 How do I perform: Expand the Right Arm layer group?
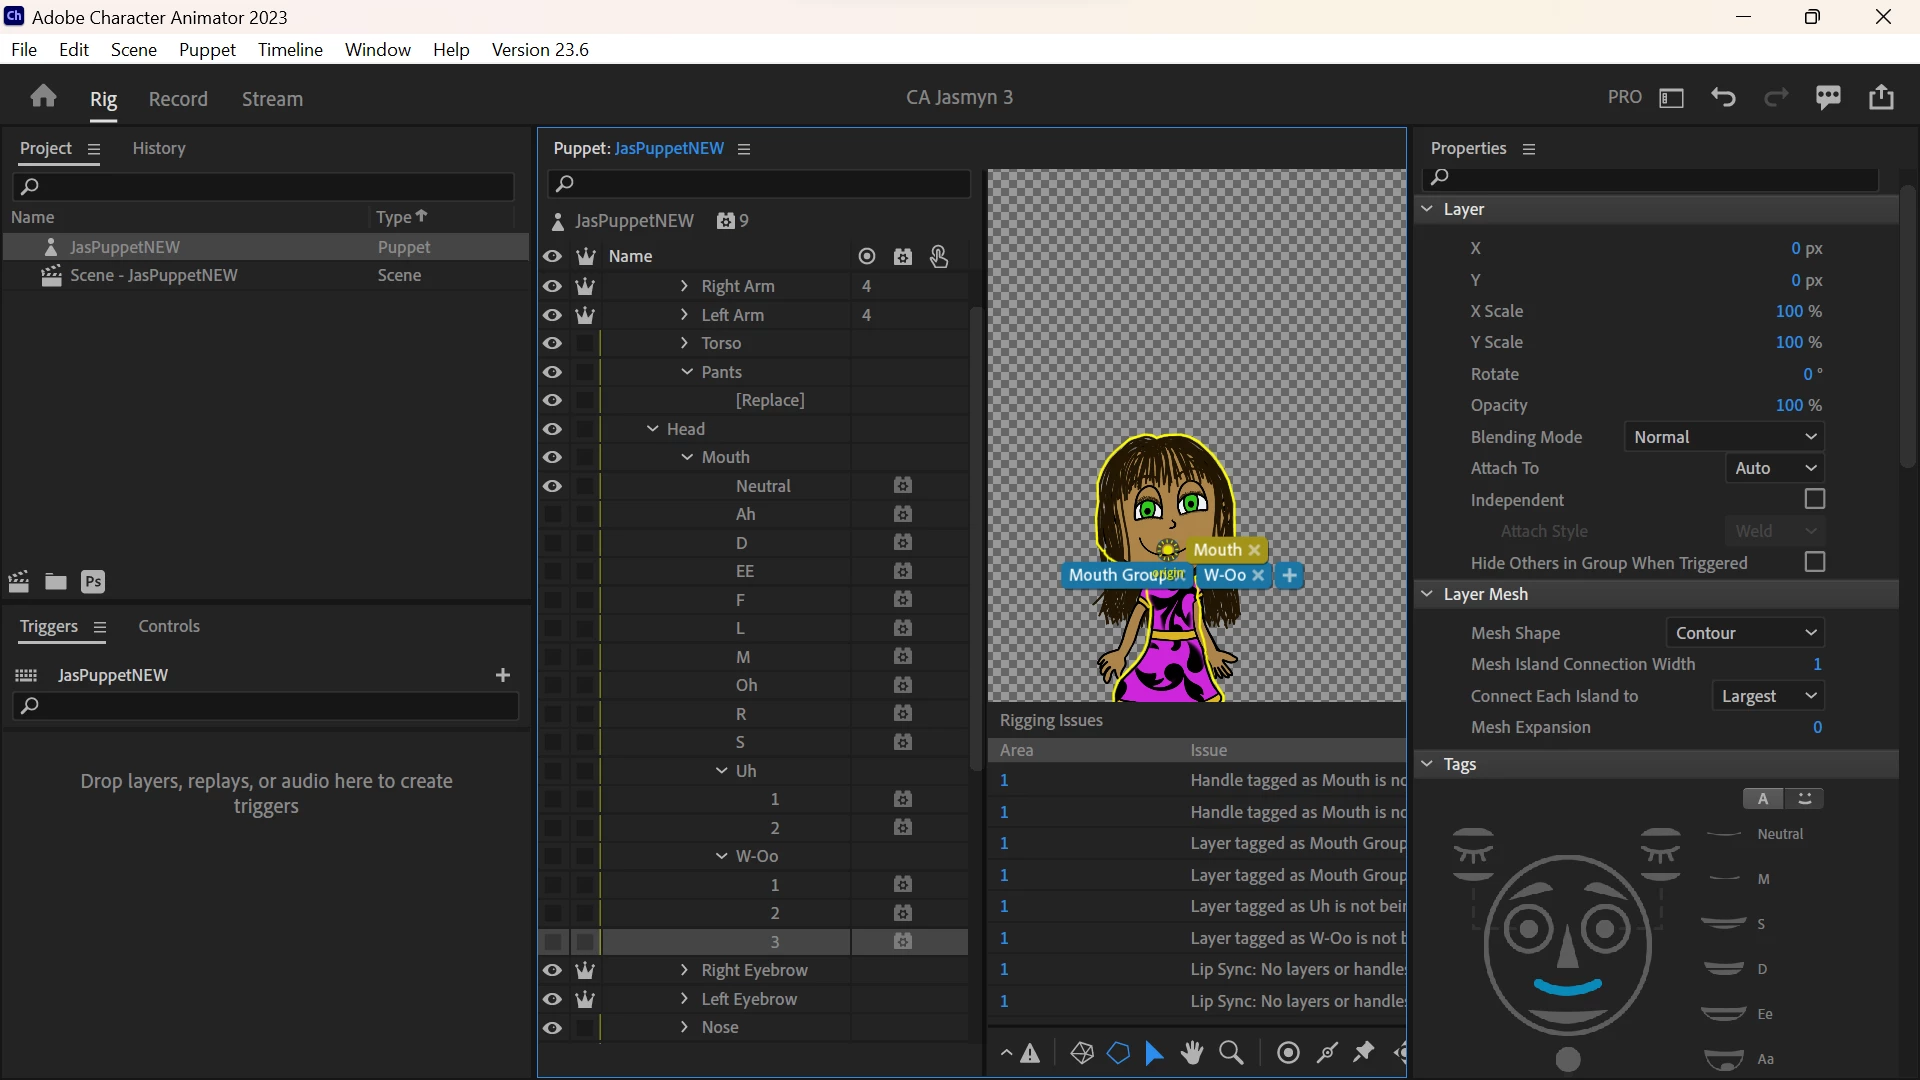[x=684, y=286]
